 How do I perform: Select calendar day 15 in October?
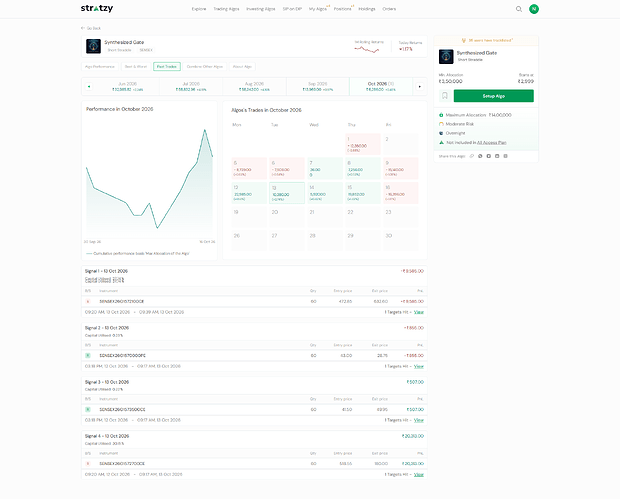point(363,193)
